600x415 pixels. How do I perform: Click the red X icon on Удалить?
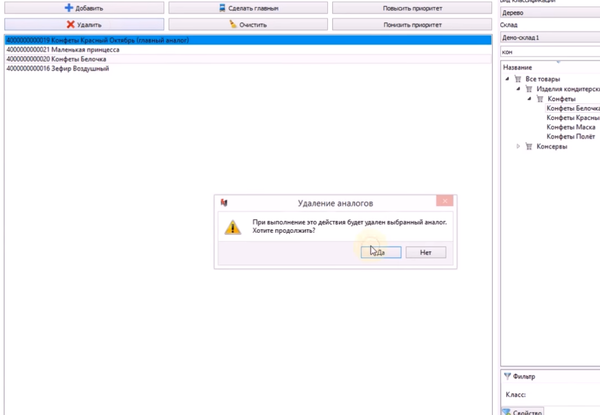[x=70, y=24]
